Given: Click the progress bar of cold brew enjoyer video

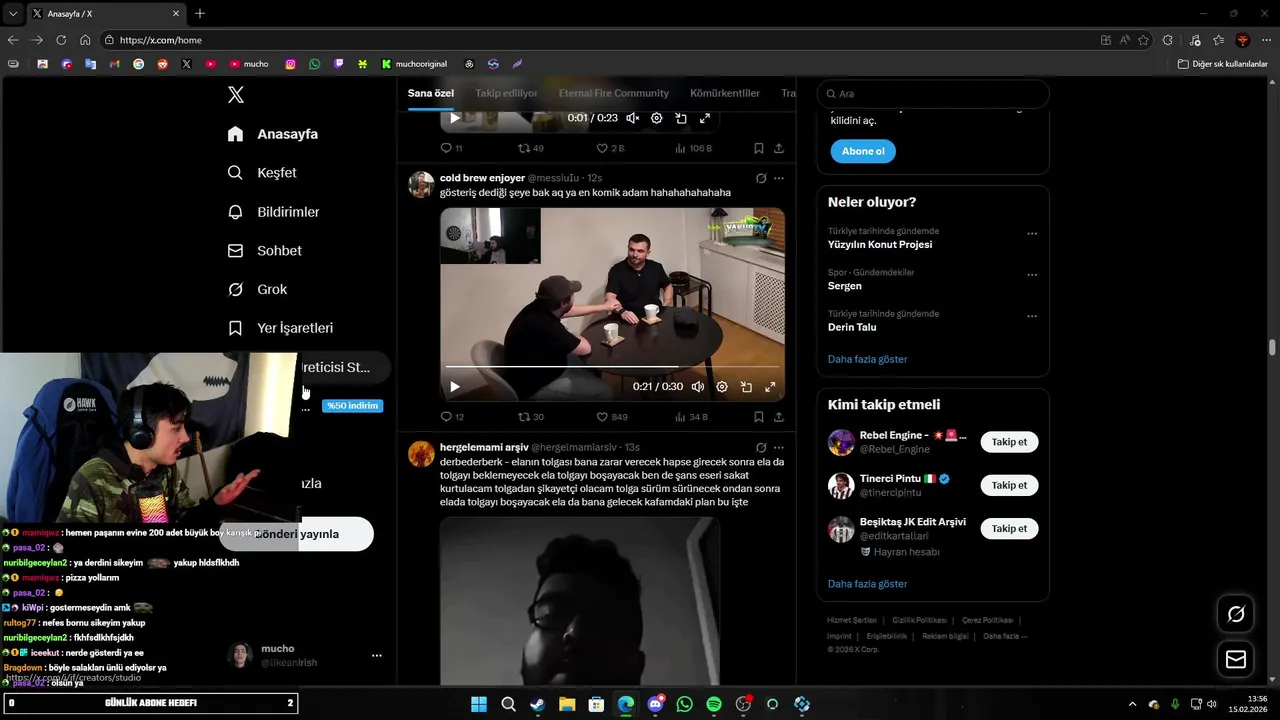Looking at the screenshot, I should pyautogui.click(x=612, y=367).
